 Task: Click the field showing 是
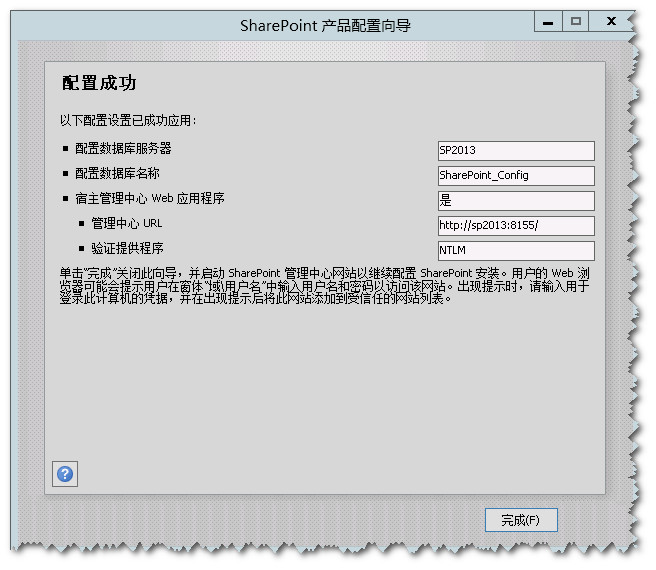pos(515,200)
